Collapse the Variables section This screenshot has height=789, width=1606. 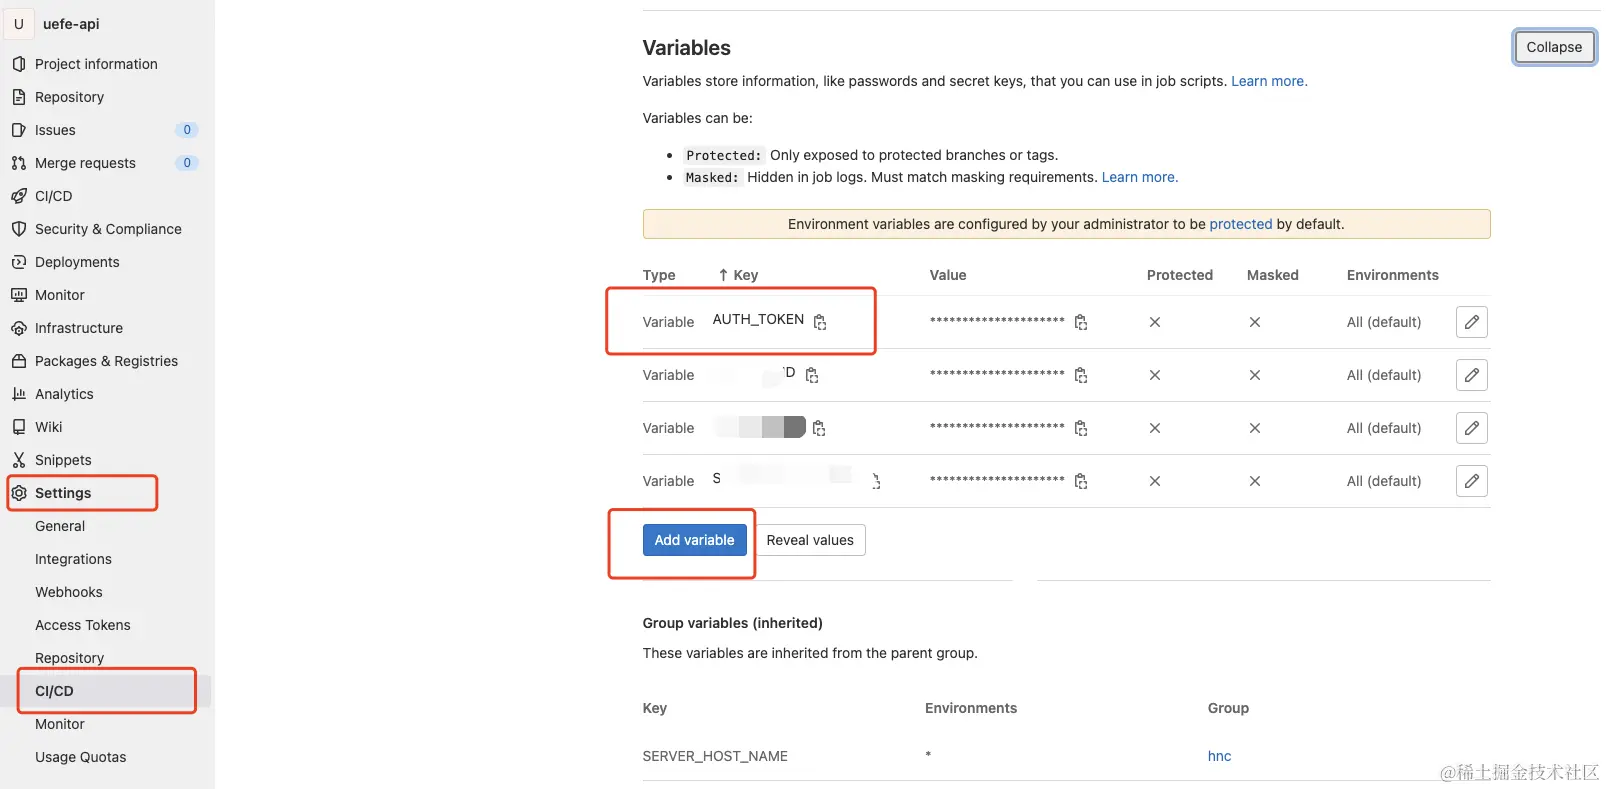pos(1553,47)
